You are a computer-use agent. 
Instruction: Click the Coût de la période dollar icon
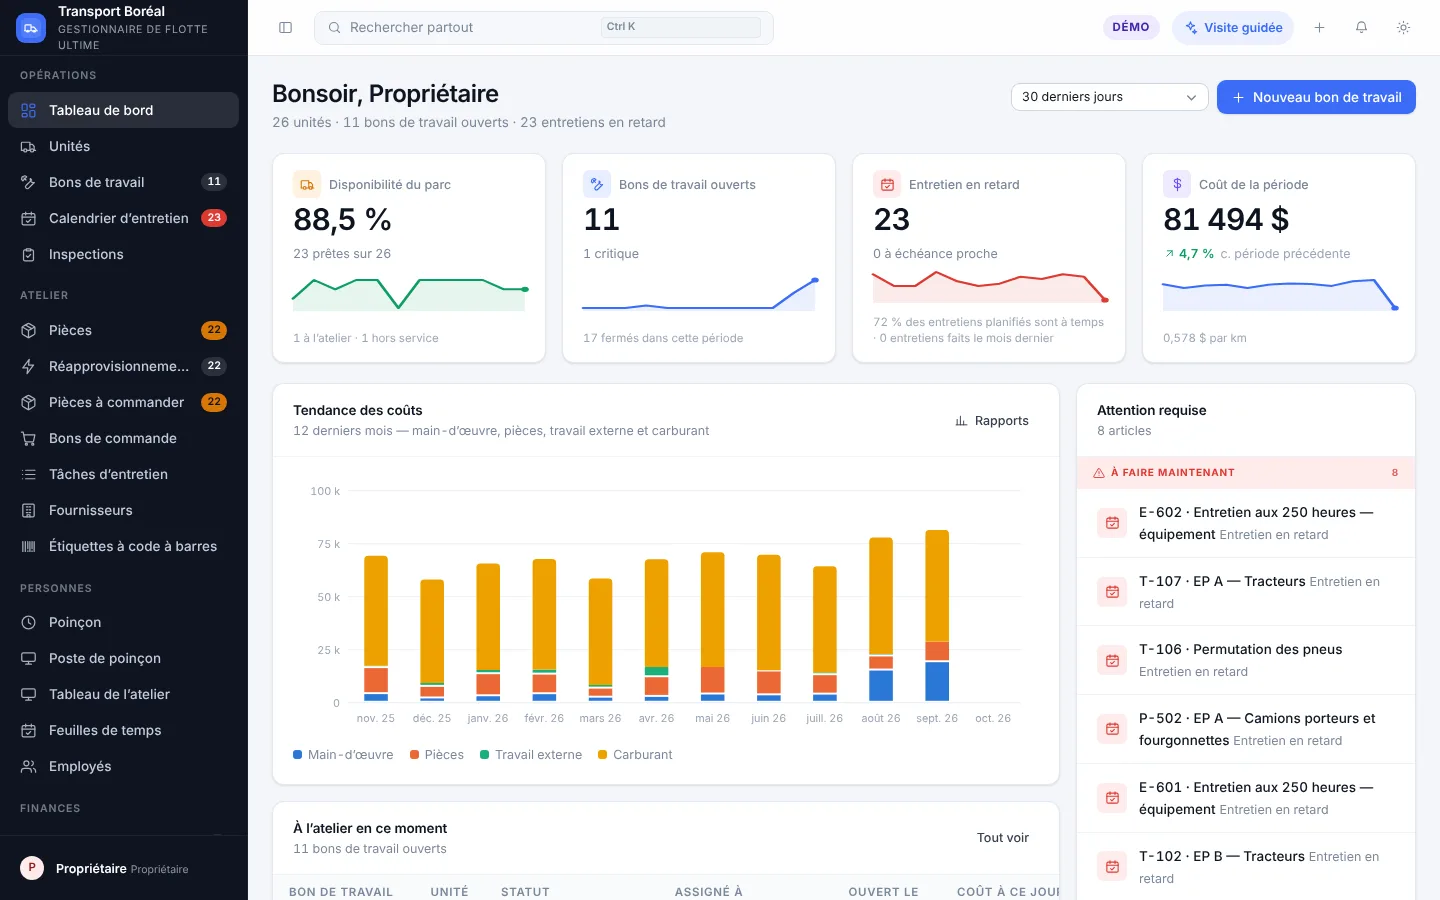(x=1177, y=184)
